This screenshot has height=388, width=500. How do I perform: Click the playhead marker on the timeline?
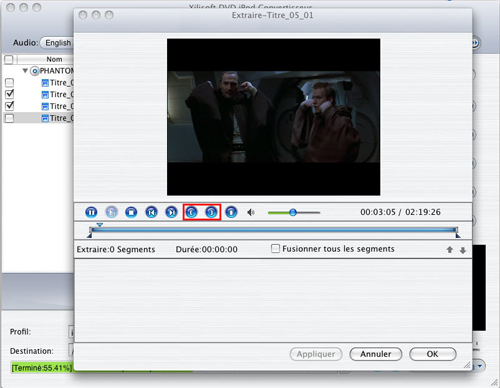[100, 225]
